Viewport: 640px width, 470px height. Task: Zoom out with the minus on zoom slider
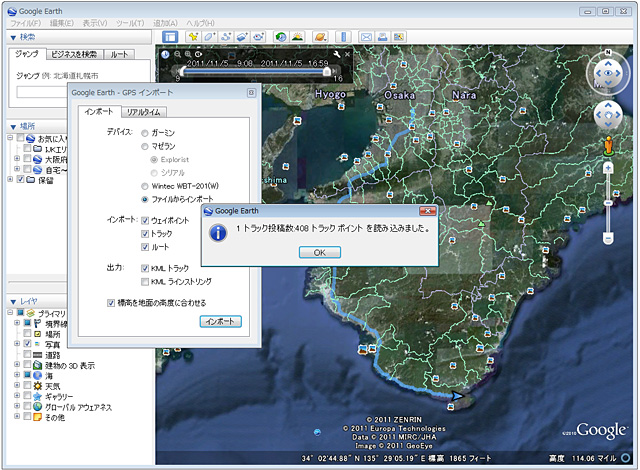[x=608, y=238]
